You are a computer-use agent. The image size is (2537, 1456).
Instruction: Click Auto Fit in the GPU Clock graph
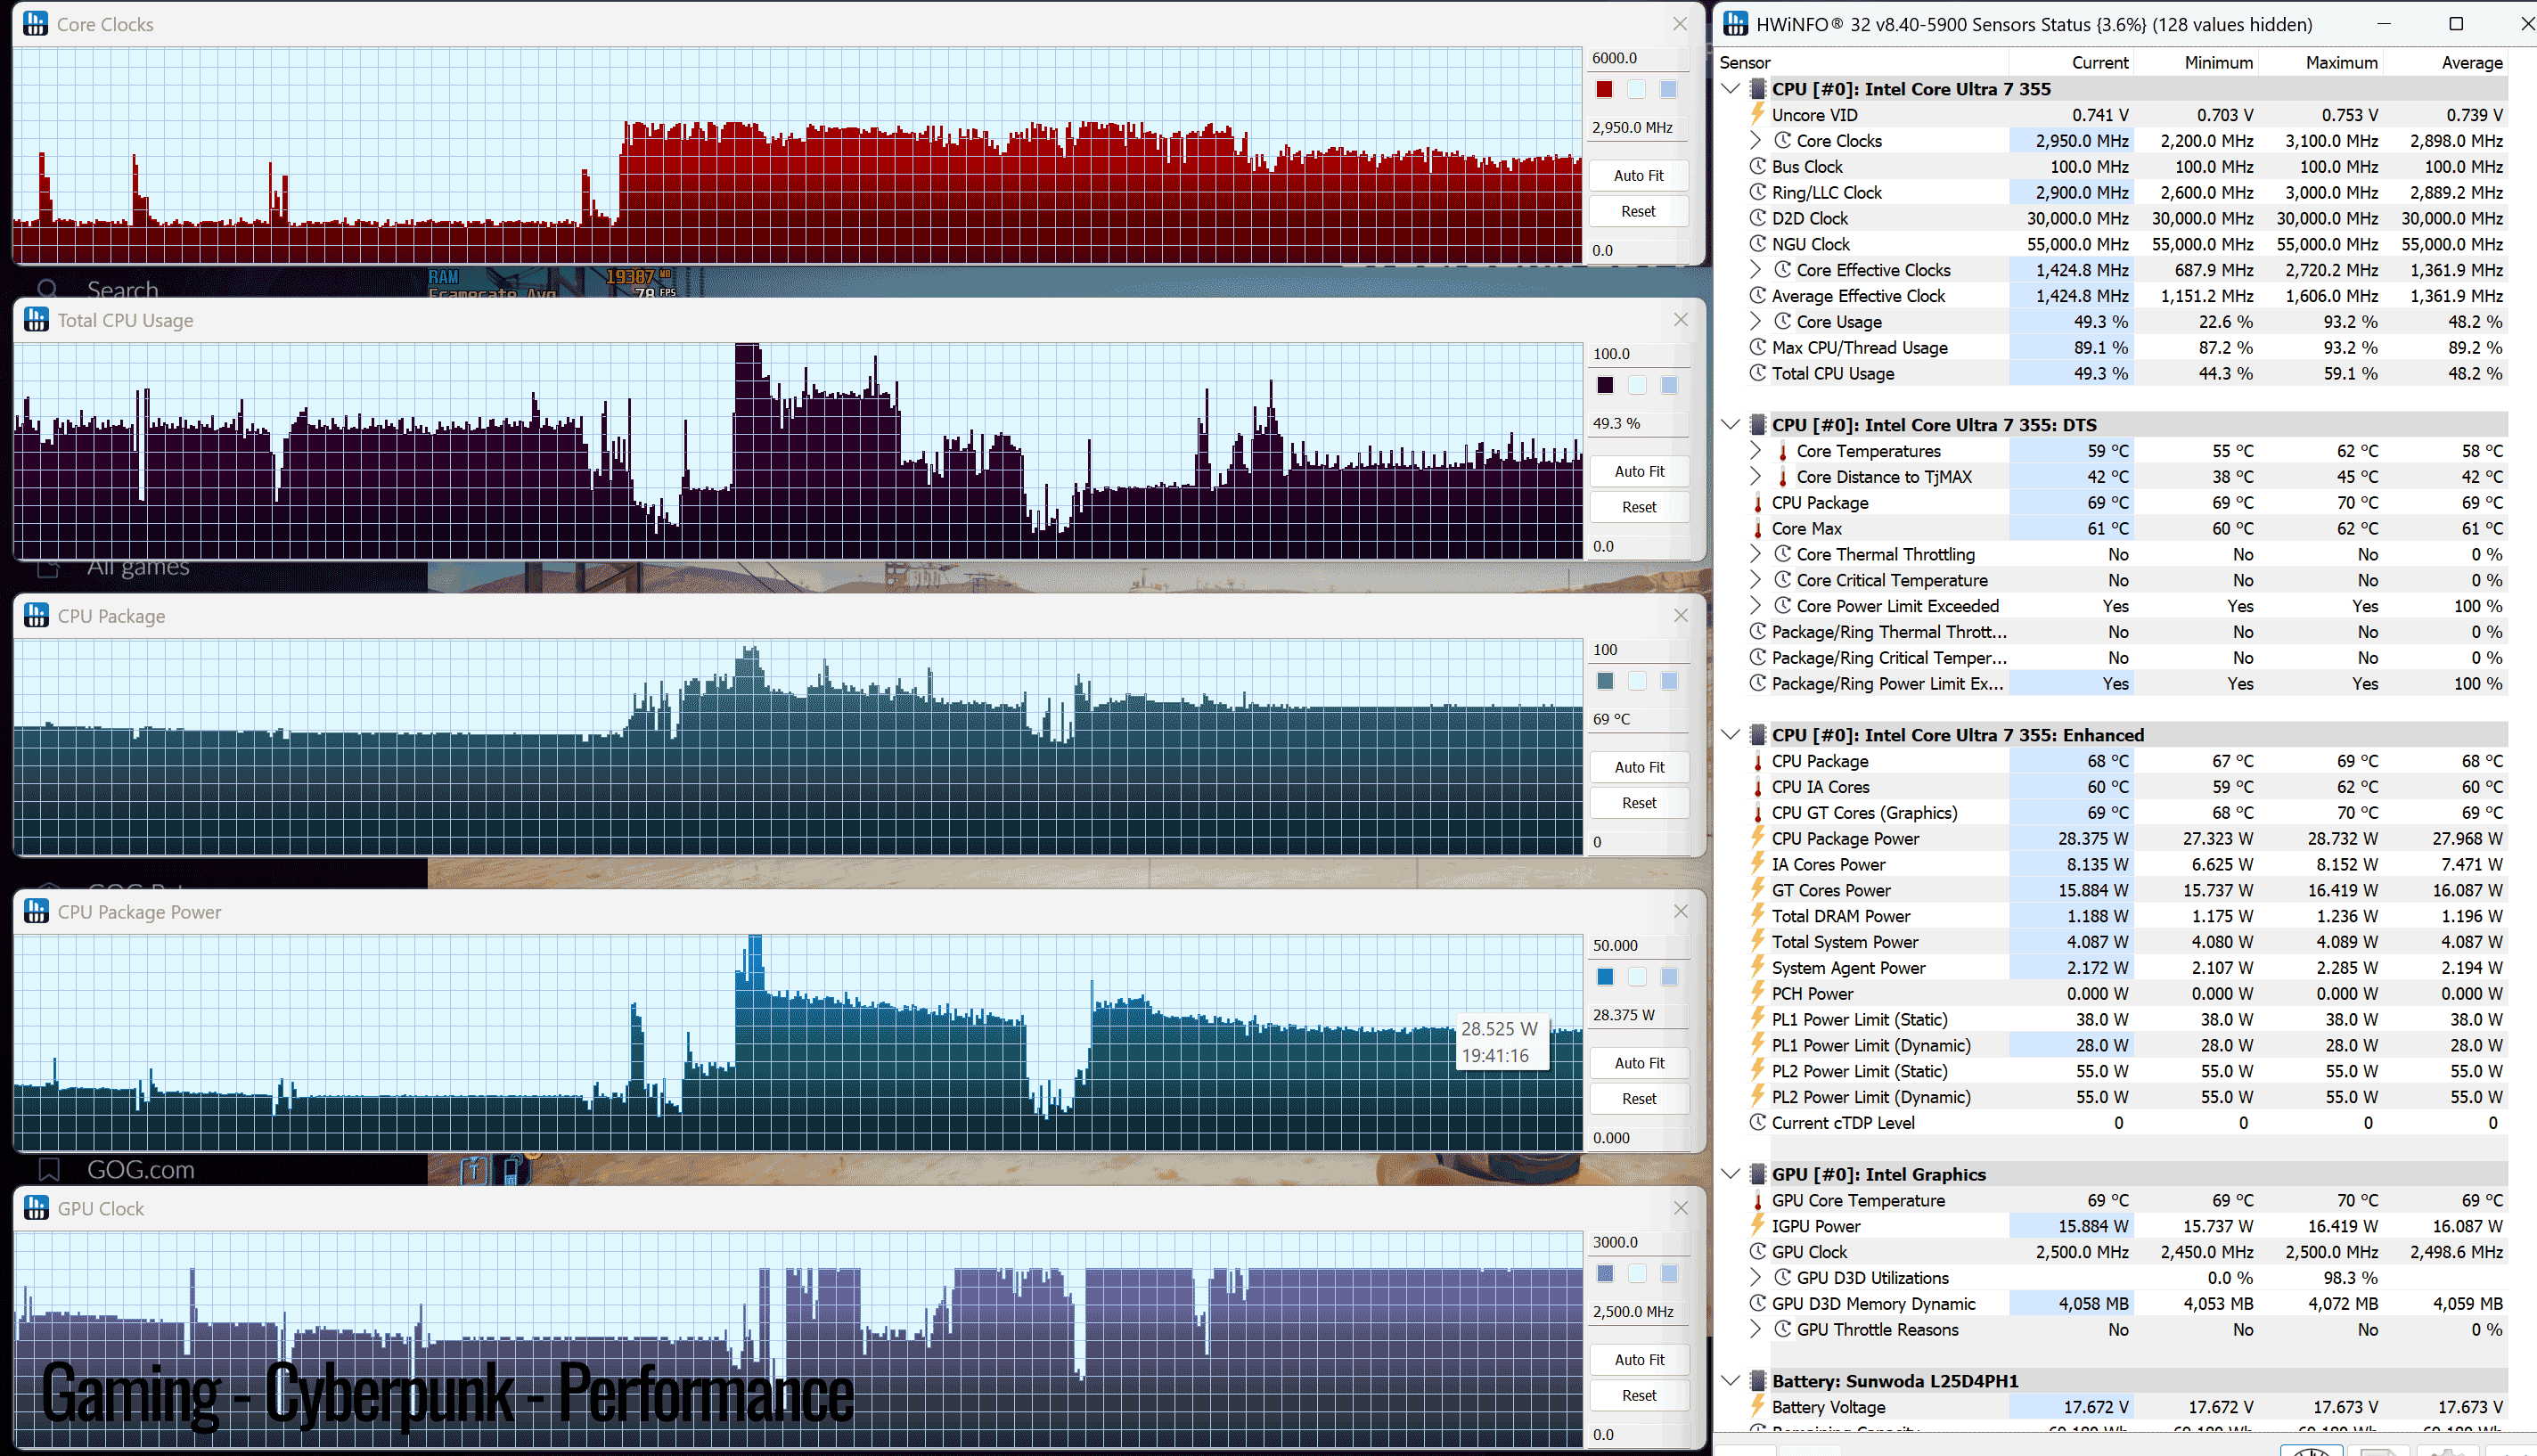[x=1639, y=1359]
